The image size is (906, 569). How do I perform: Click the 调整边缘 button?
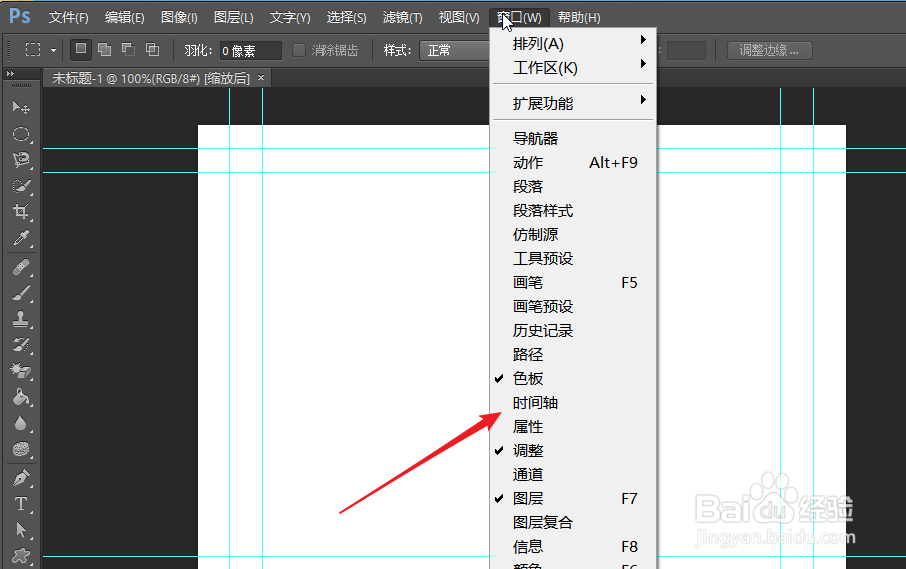click(x=770, y=50)
